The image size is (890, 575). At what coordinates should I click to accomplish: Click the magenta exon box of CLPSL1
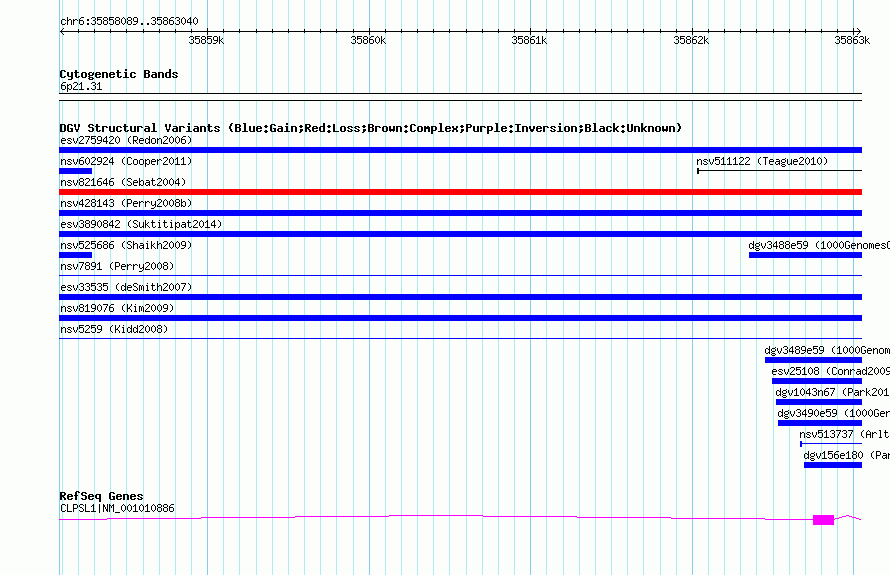pos(823,519)
